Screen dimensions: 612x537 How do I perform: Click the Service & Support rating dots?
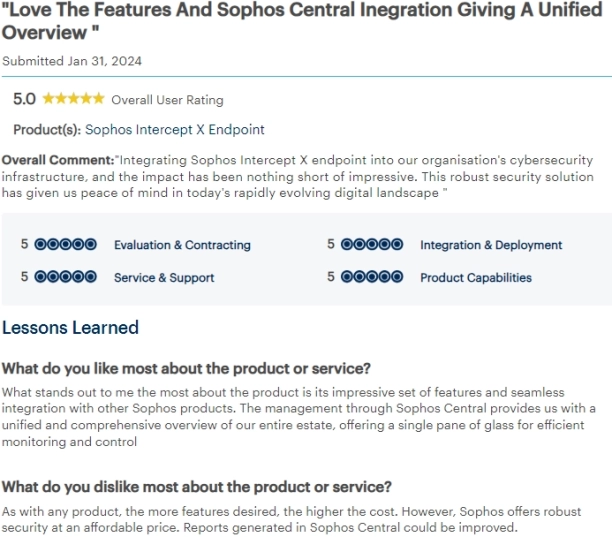tap(65, 277)
